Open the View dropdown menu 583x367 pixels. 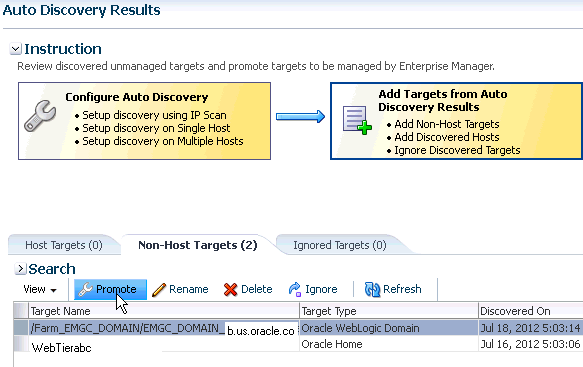coord(40,289)
